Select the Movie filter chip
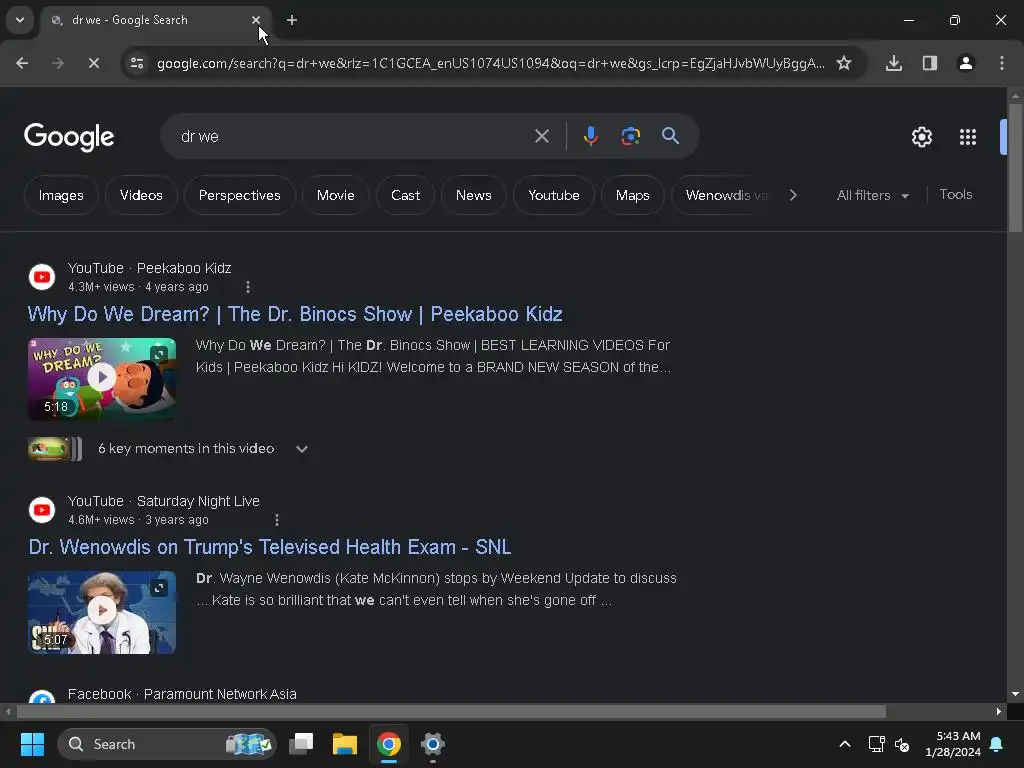The height and width of the screenshot is (768, 1024). [336, 195]
